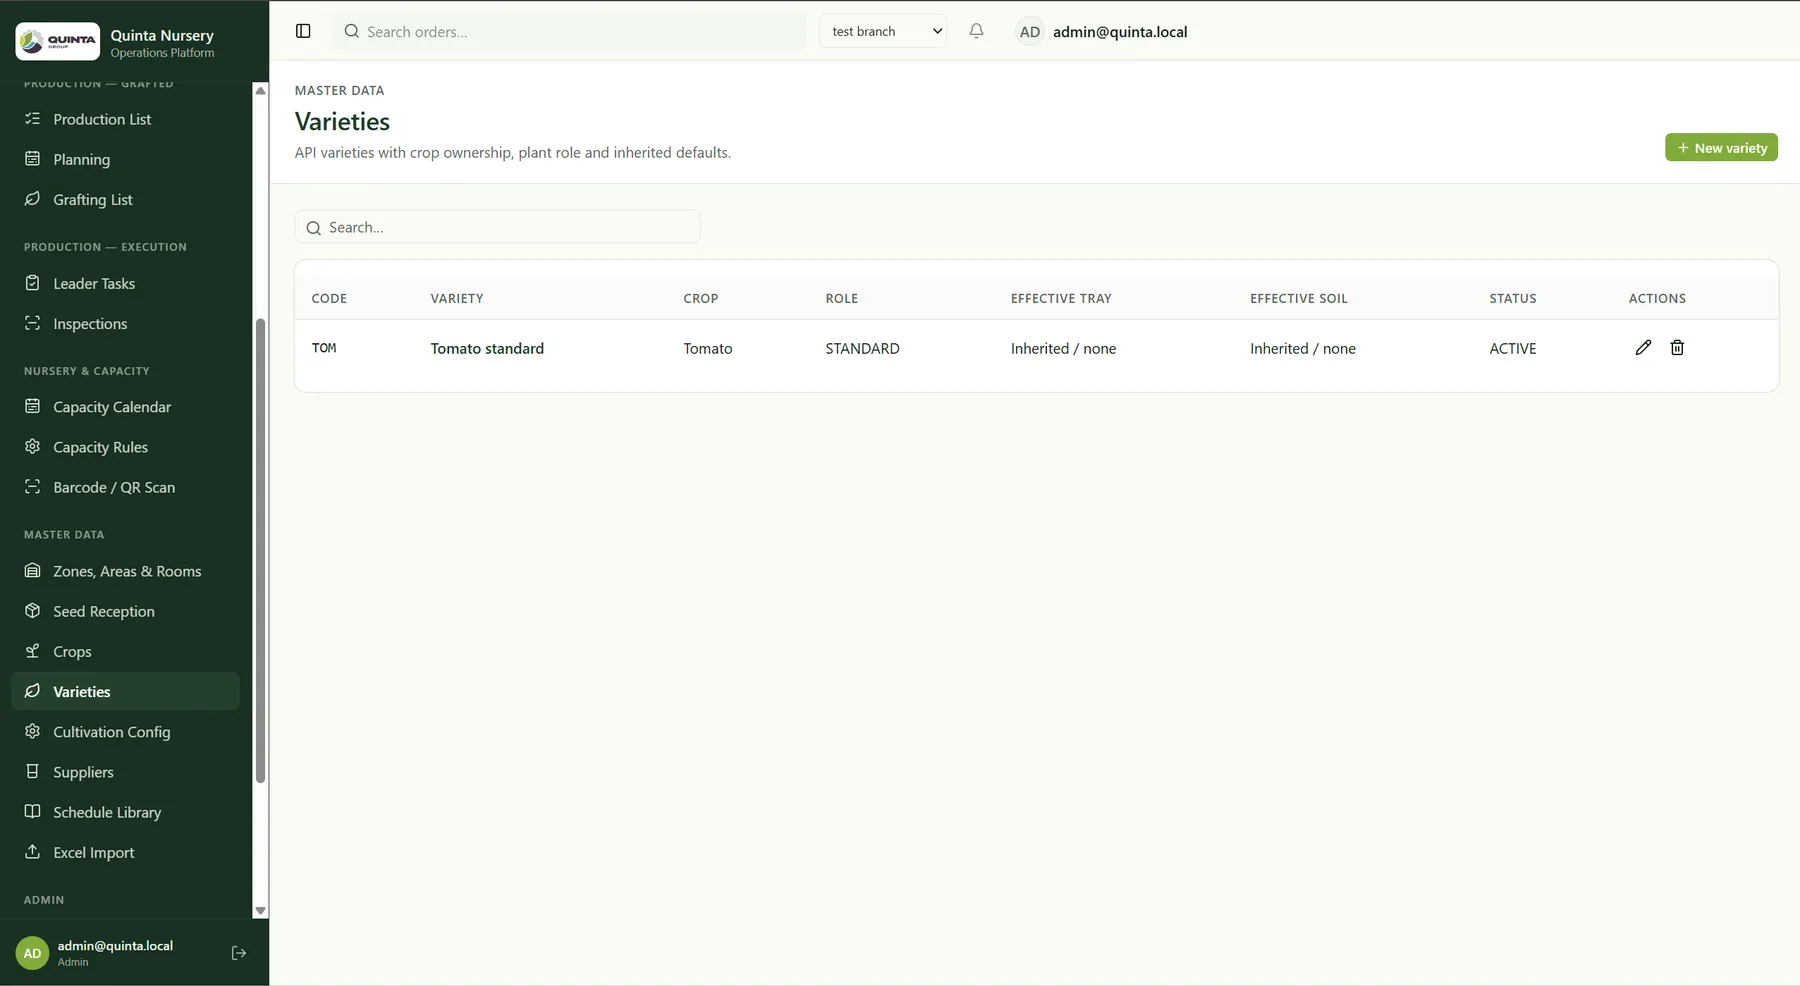Click the Inspections scan icon
Viewport: 1800px width, 986px height.
pos(32,323)
